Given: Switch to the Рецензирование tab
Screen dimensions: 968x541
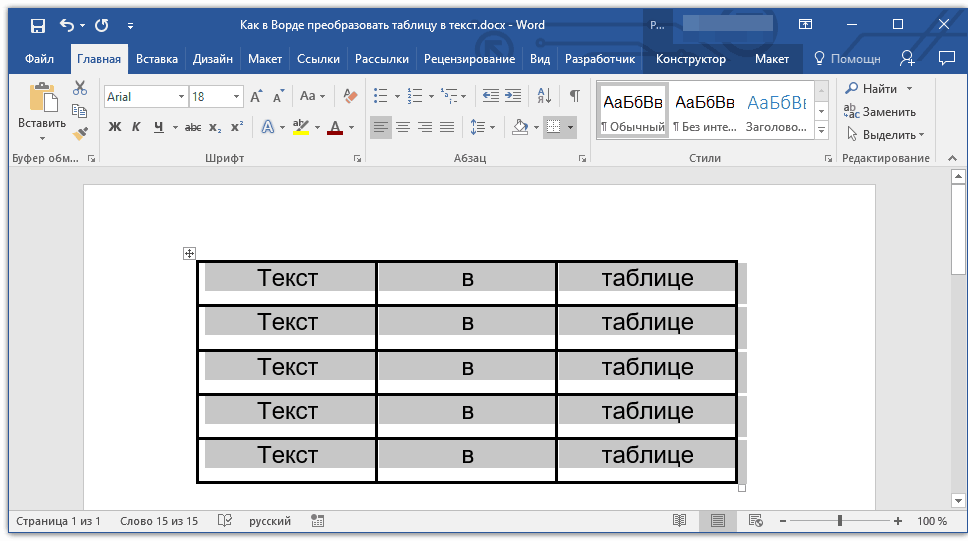Looking at the screenshot, I should click(469, 59).
